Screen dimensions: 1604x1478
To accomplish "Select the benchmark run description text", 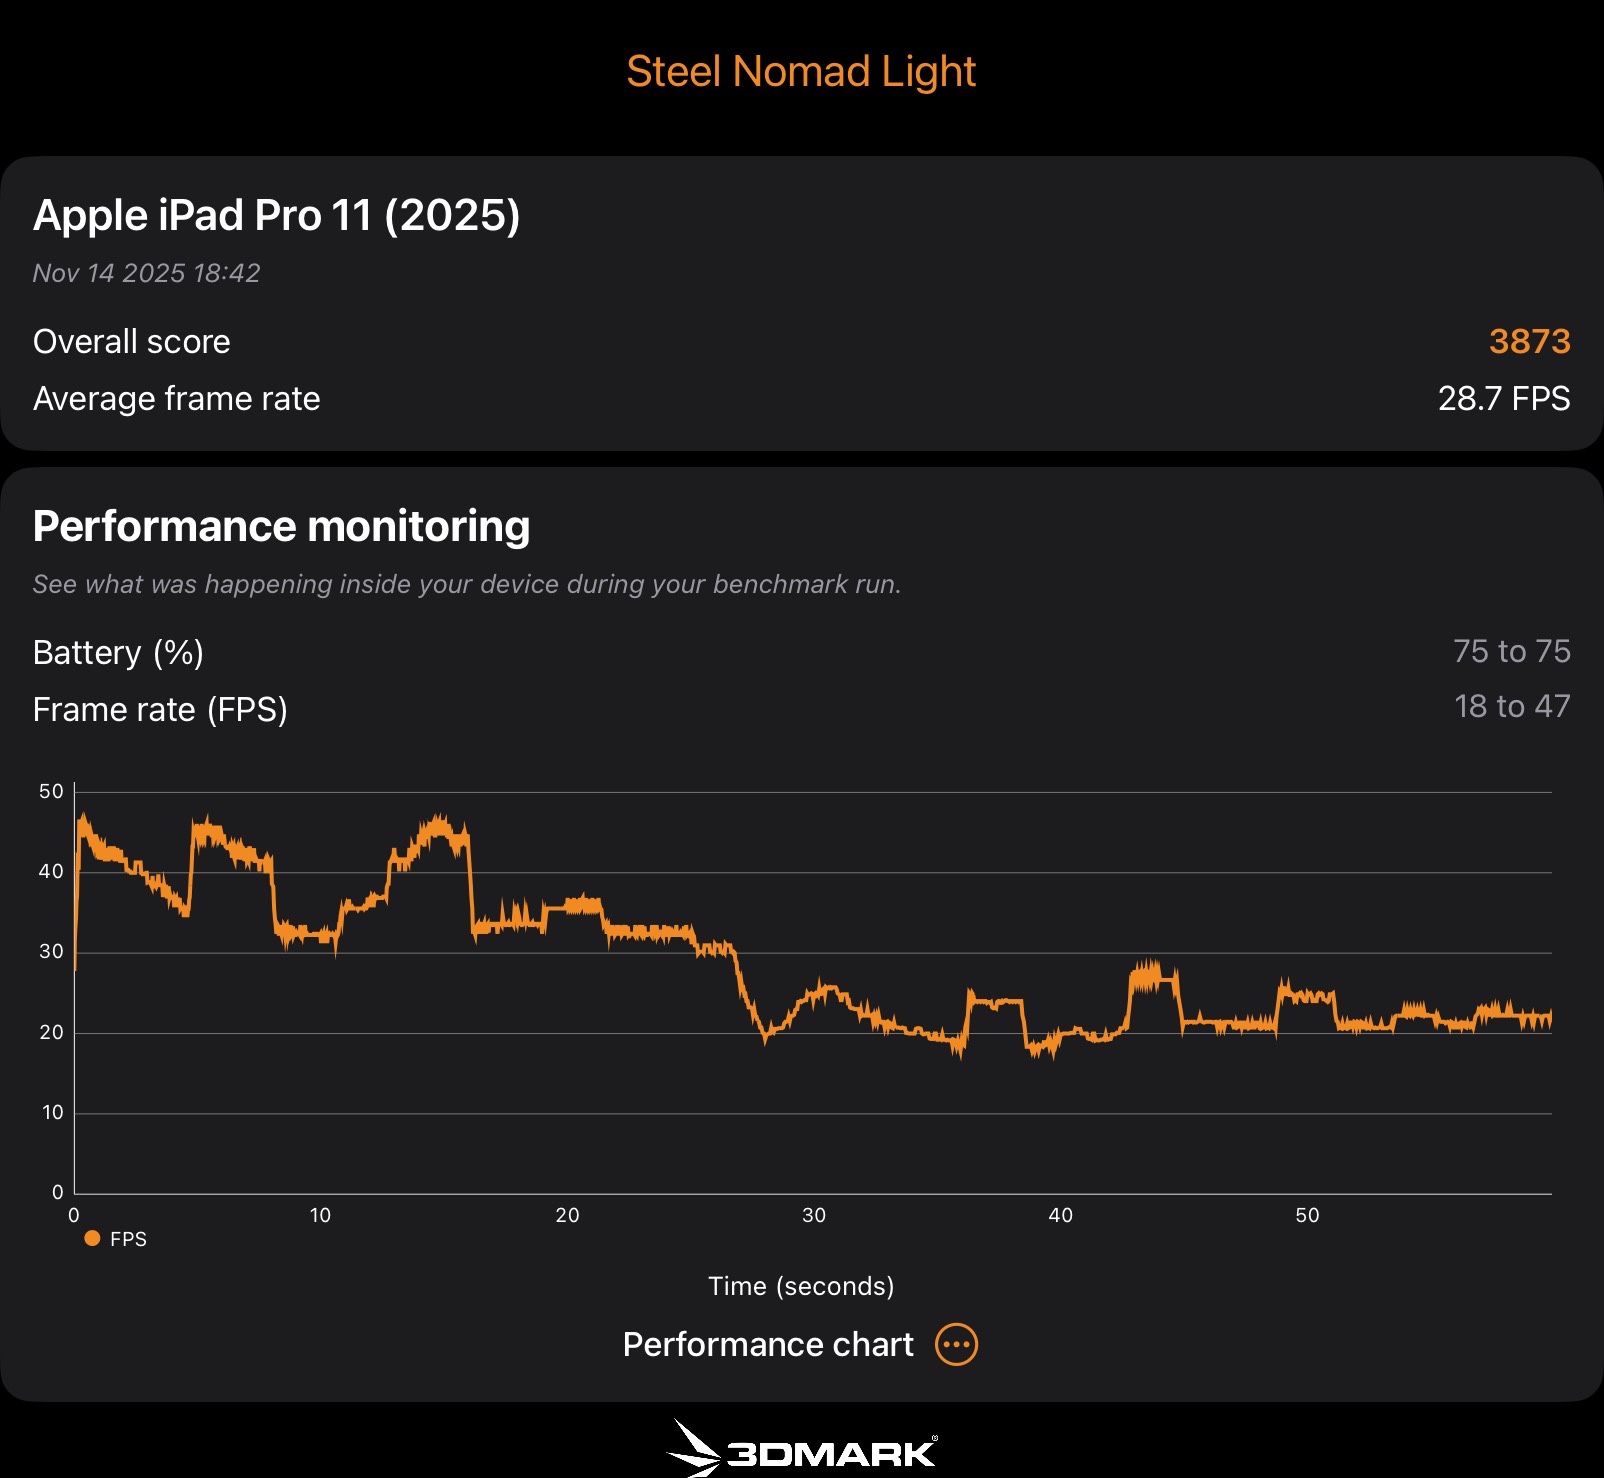I will click(467, 584).
